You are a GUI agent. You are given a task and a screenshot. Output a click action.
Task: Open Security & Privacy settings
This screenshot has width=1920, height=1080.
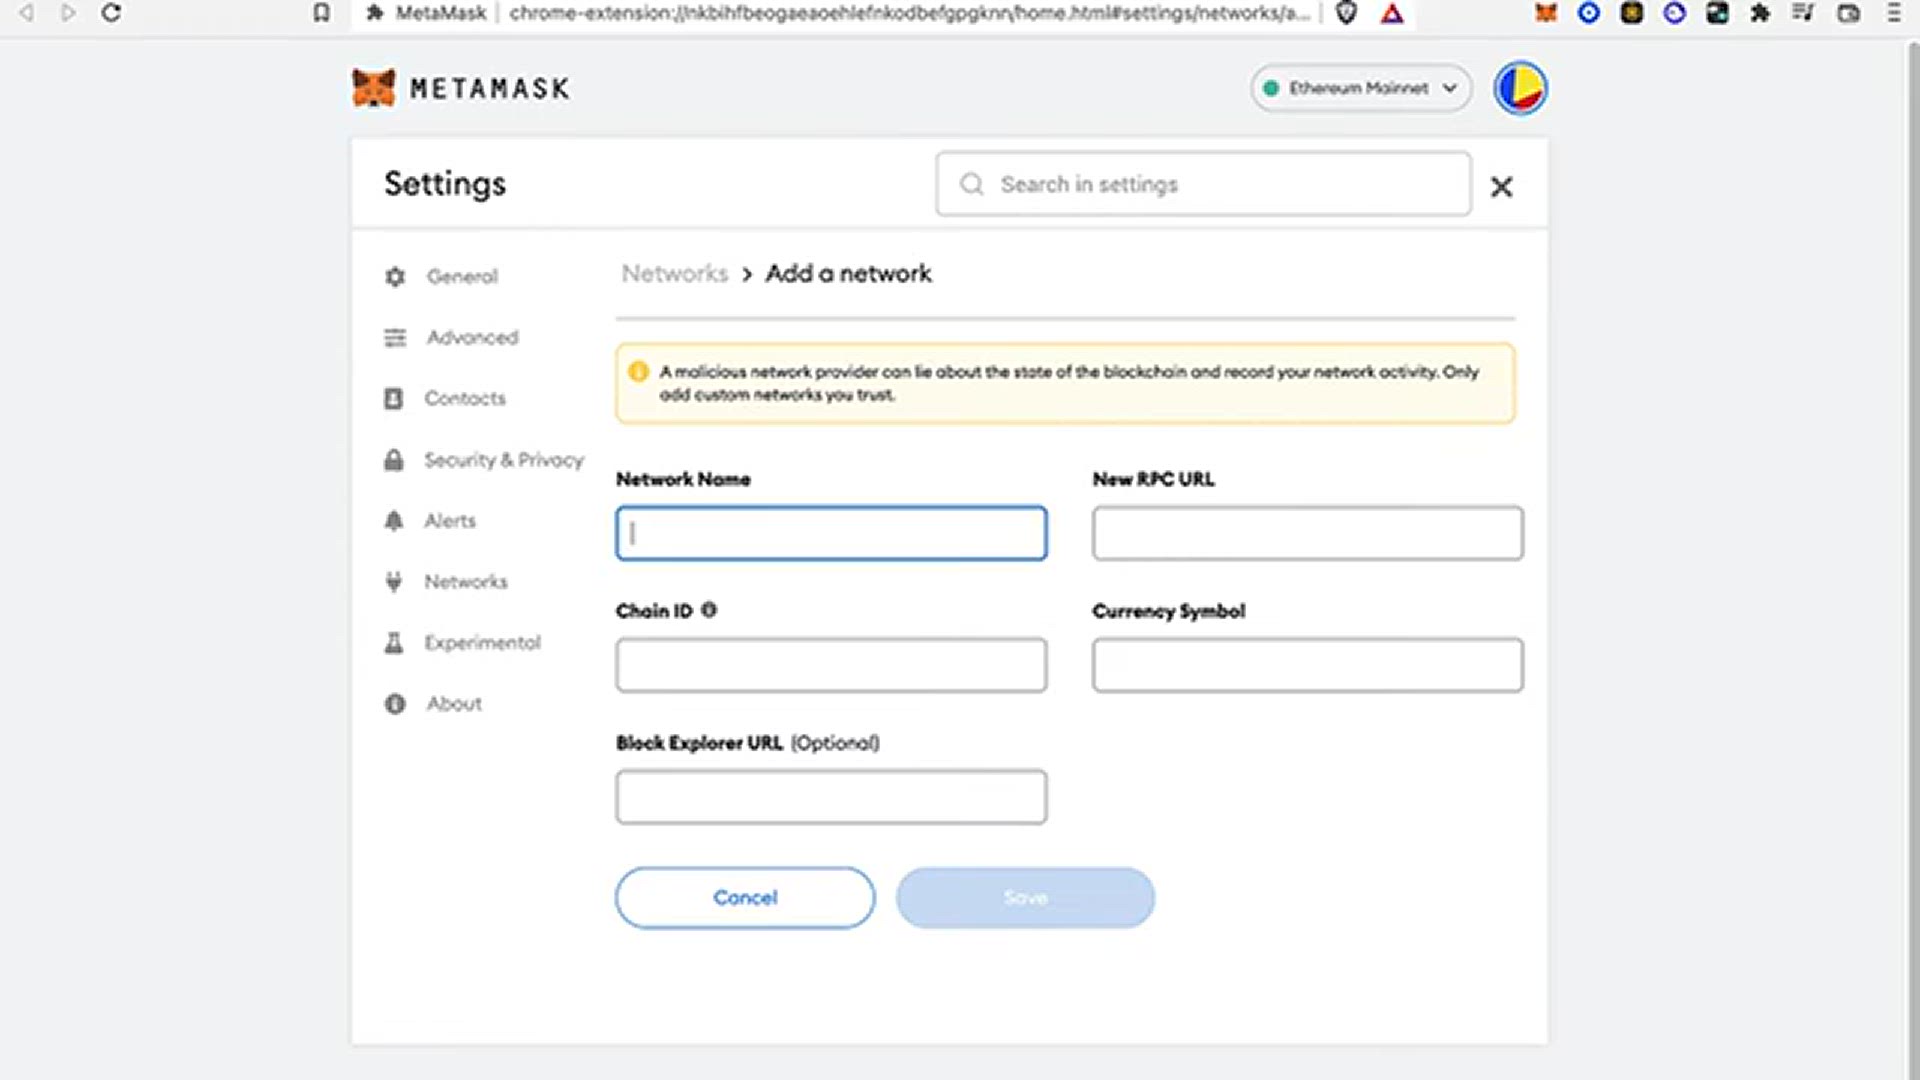[503, 460]
